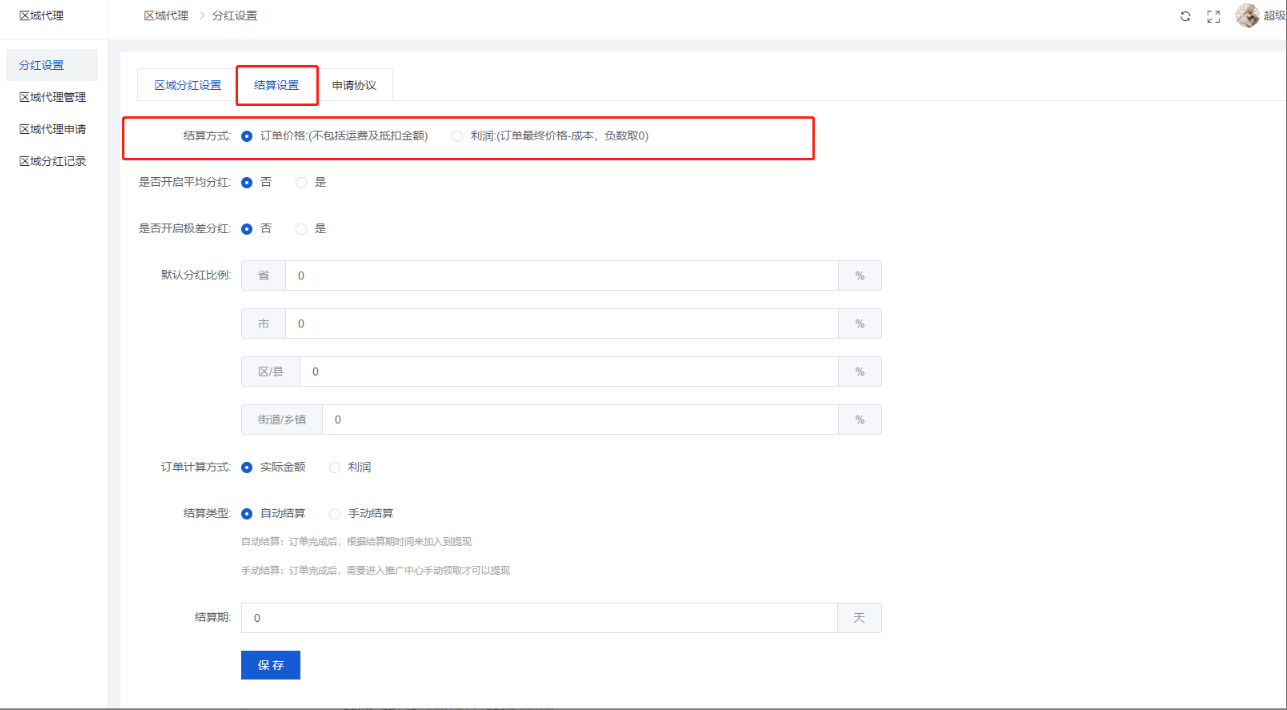Image resolution: width=1287 pixels, height=710 pixels.
Task: Select 利润 settlement method radio option
Action: [457, 136]
